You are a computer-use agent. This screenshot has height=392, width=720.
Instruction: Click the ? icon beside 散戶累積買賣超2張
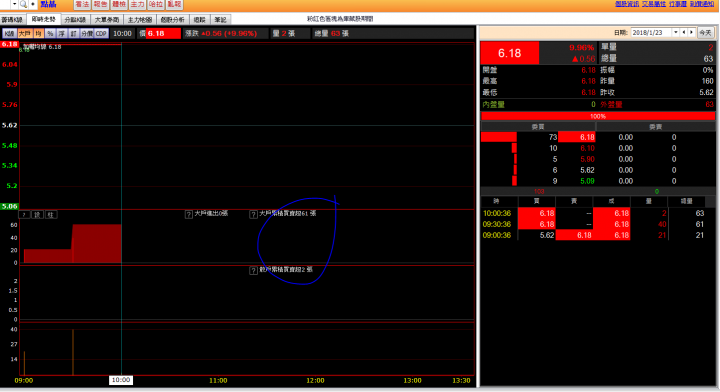coord(253,270)
